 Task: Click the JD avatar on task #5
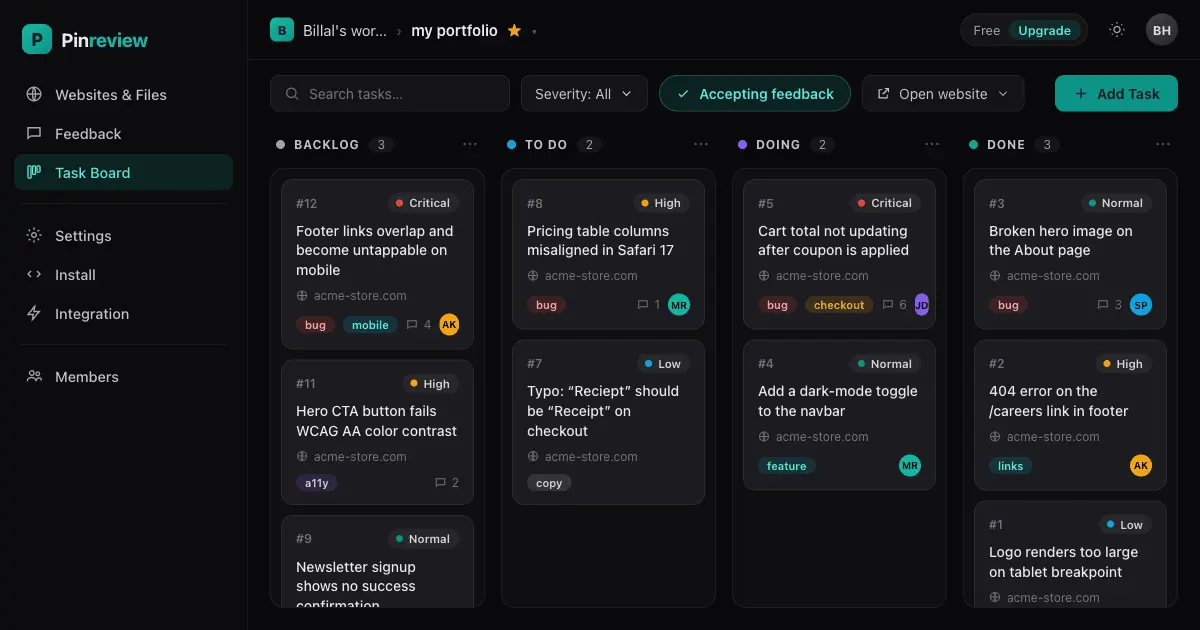tap(921, 305)
